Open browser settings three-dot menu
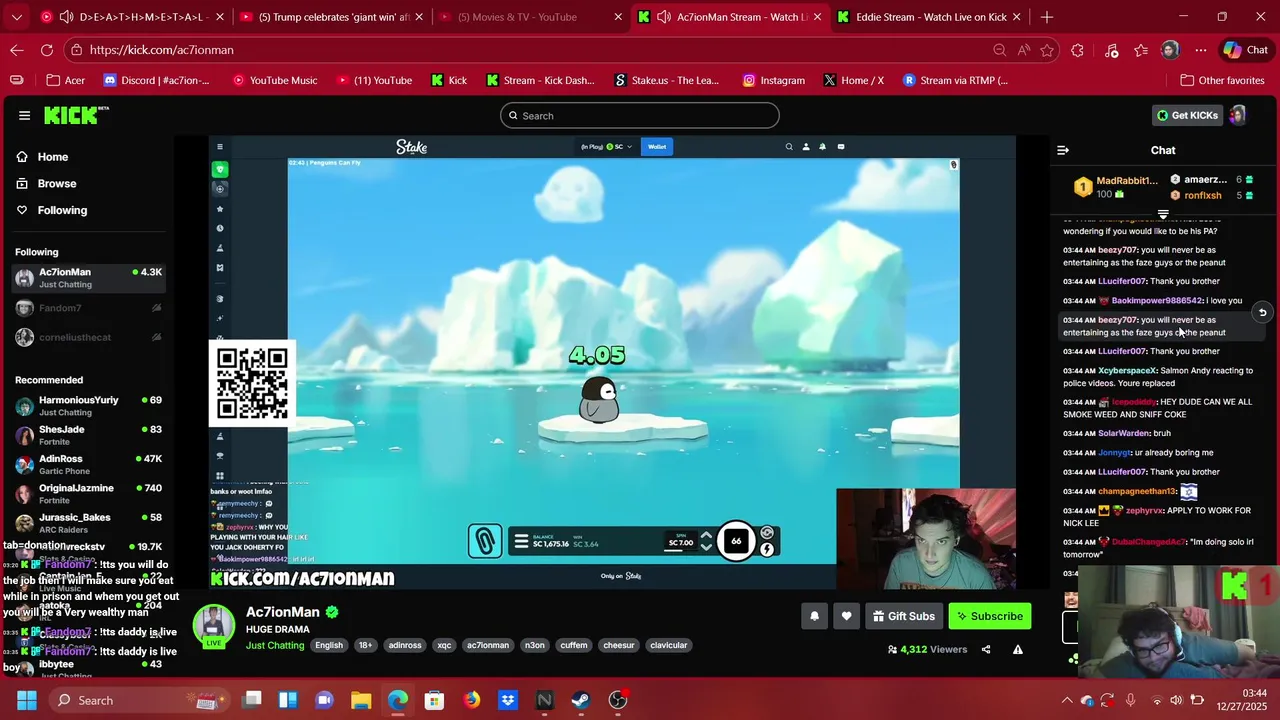This screenshot has height=720, width=1280. coord(1200,50)
